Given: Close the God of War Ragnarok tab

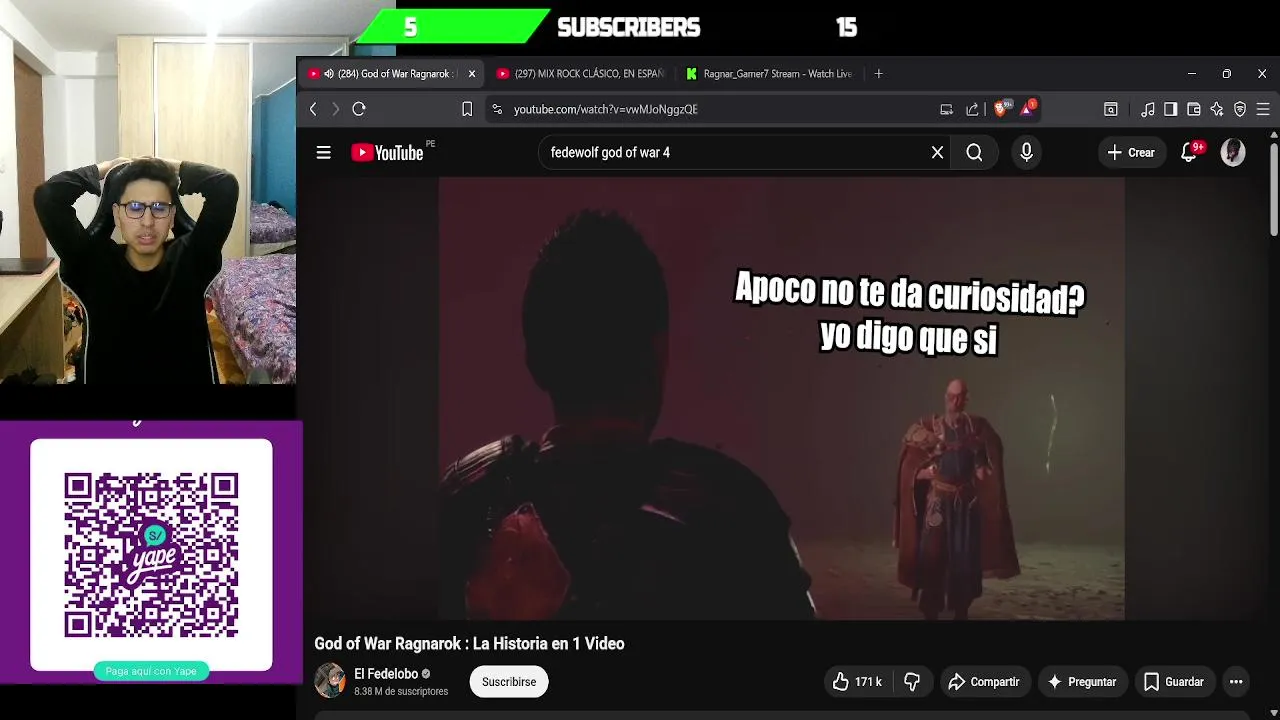Looking at the screenshot, I should pos(472,74).
